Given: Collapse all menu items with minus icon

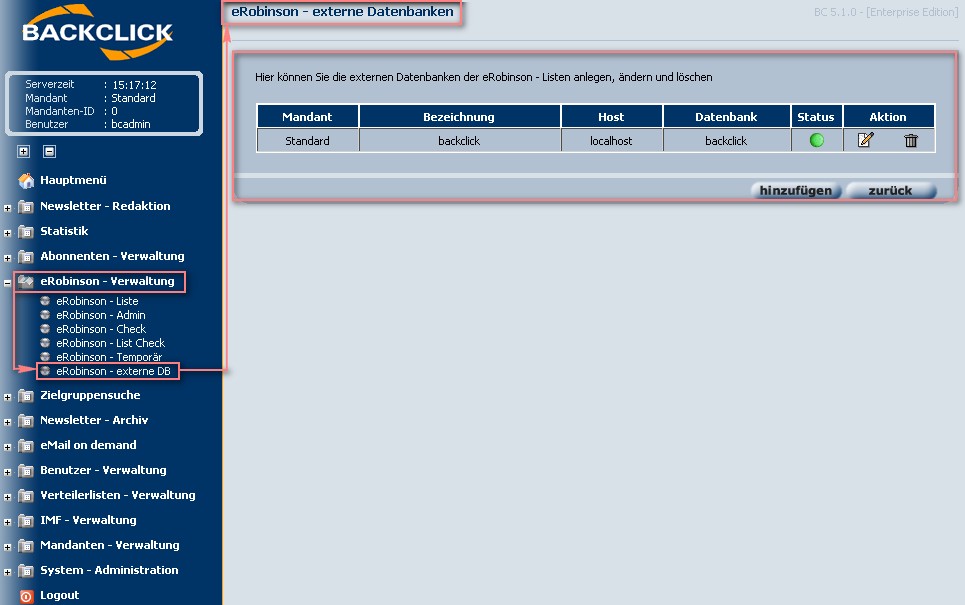Looking at the screenshot, I should (49, 151).
